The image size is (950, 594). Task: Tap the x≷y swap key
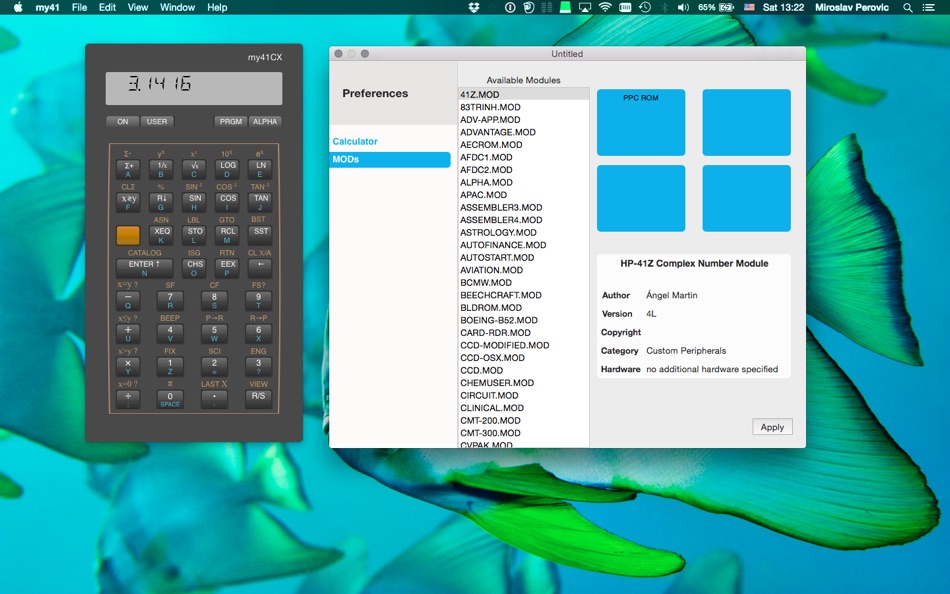(x=128, y=202)
